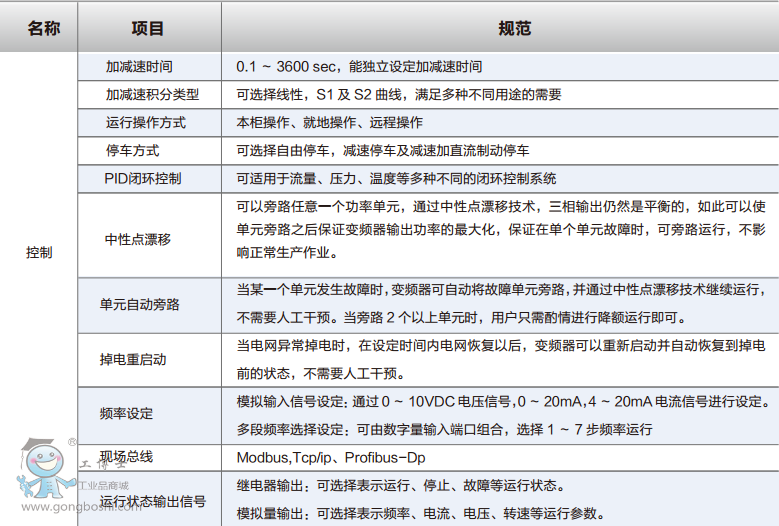Select the 中性点漂移 row label
Image resolution: width=779 pixels, height=526 pixels.
138,240
